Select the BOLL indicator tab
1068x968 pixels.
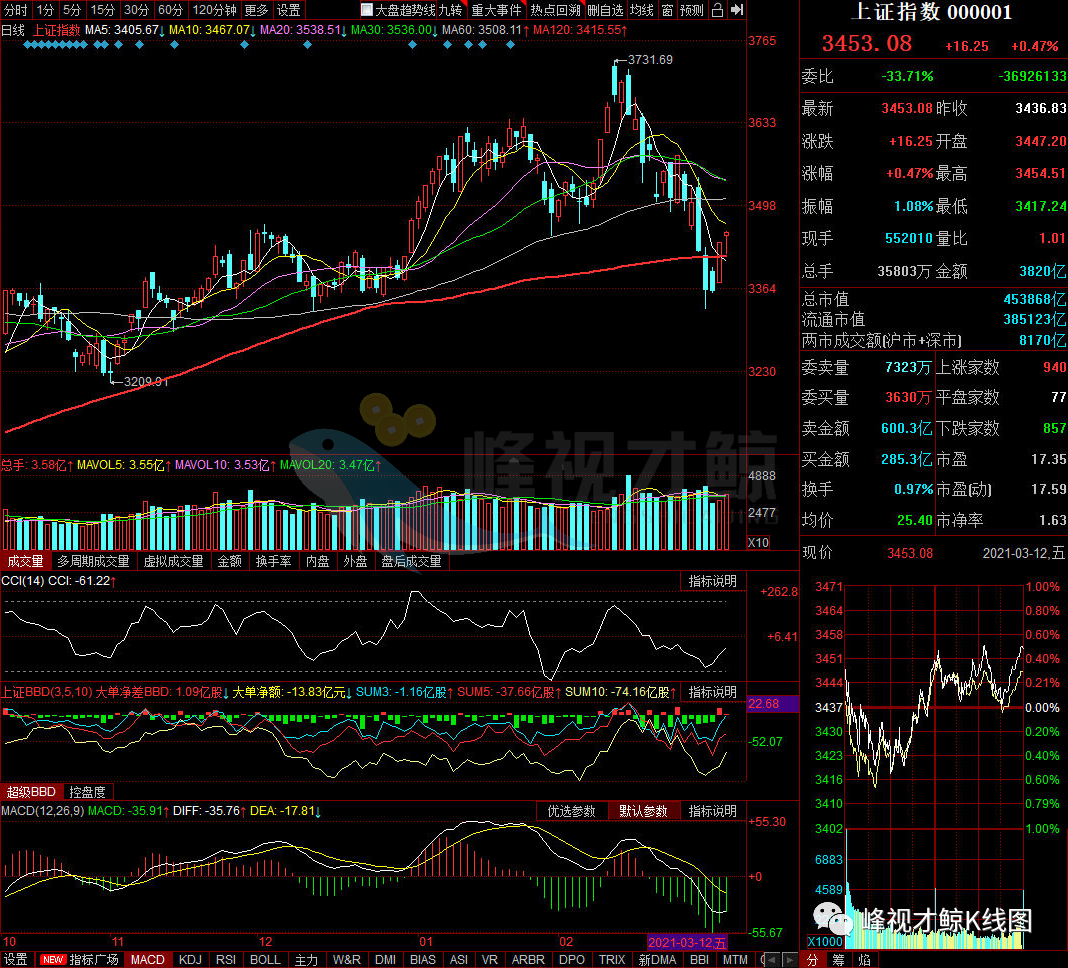pos(265,960)
